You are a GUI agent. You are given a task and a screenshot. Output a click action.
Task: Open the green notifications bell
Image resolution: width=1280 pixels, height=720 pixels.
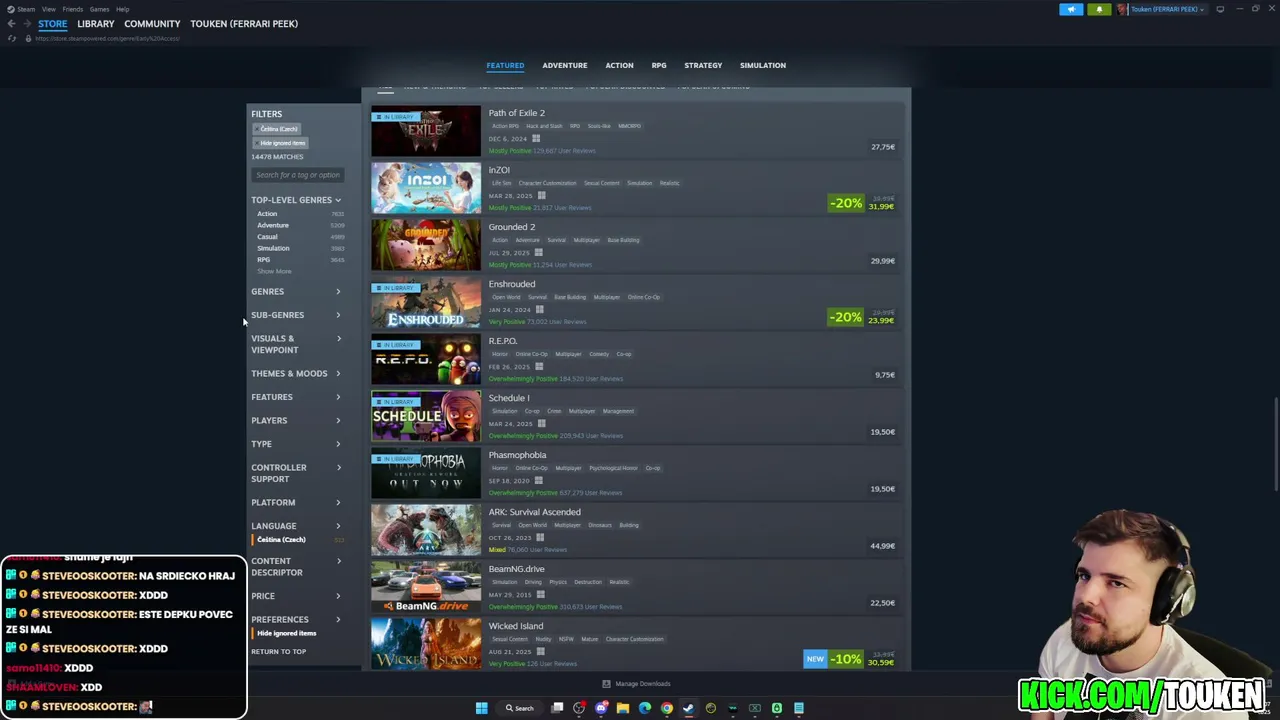[x=1099, y=9]
